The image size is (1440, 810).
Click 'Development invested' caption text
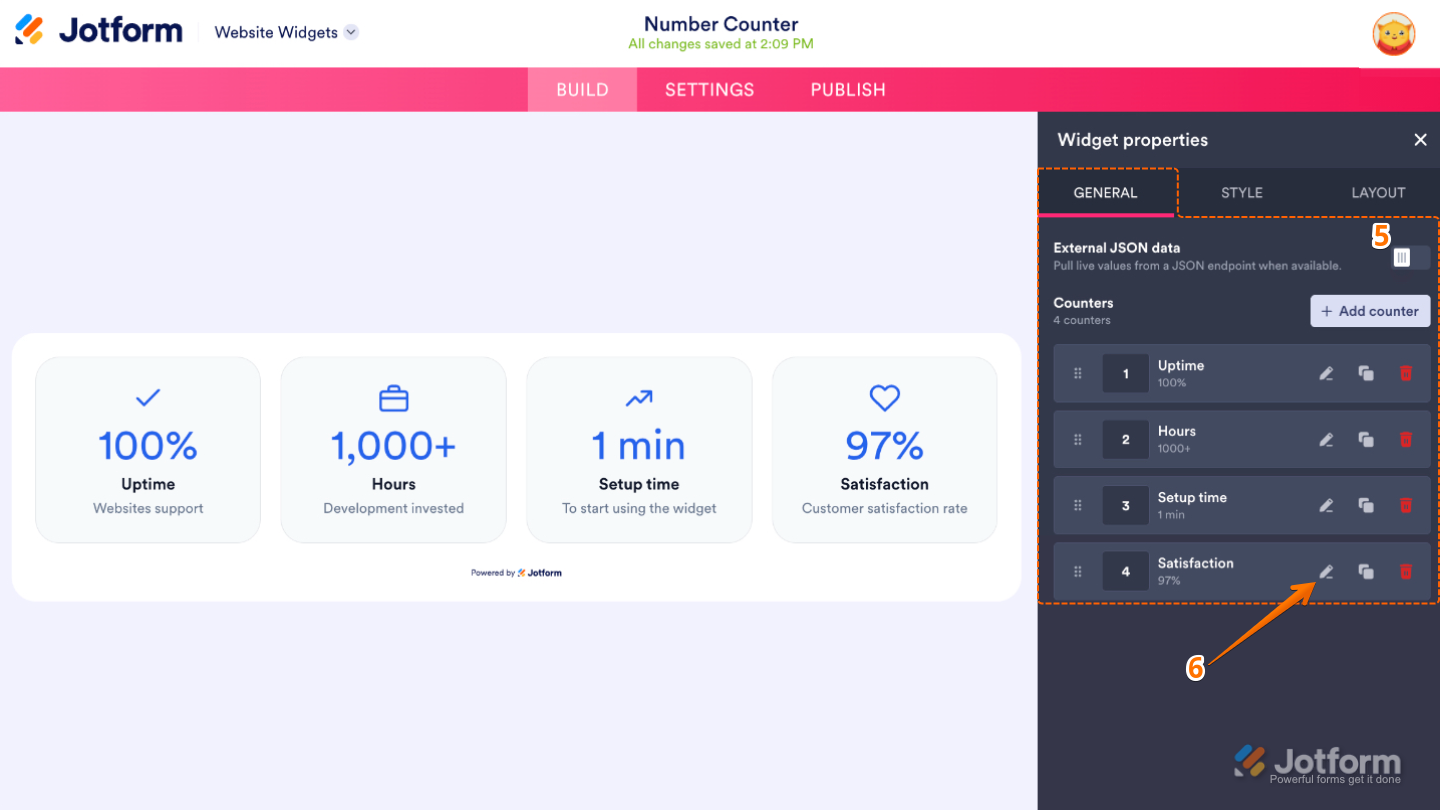[x=394, y=508]
